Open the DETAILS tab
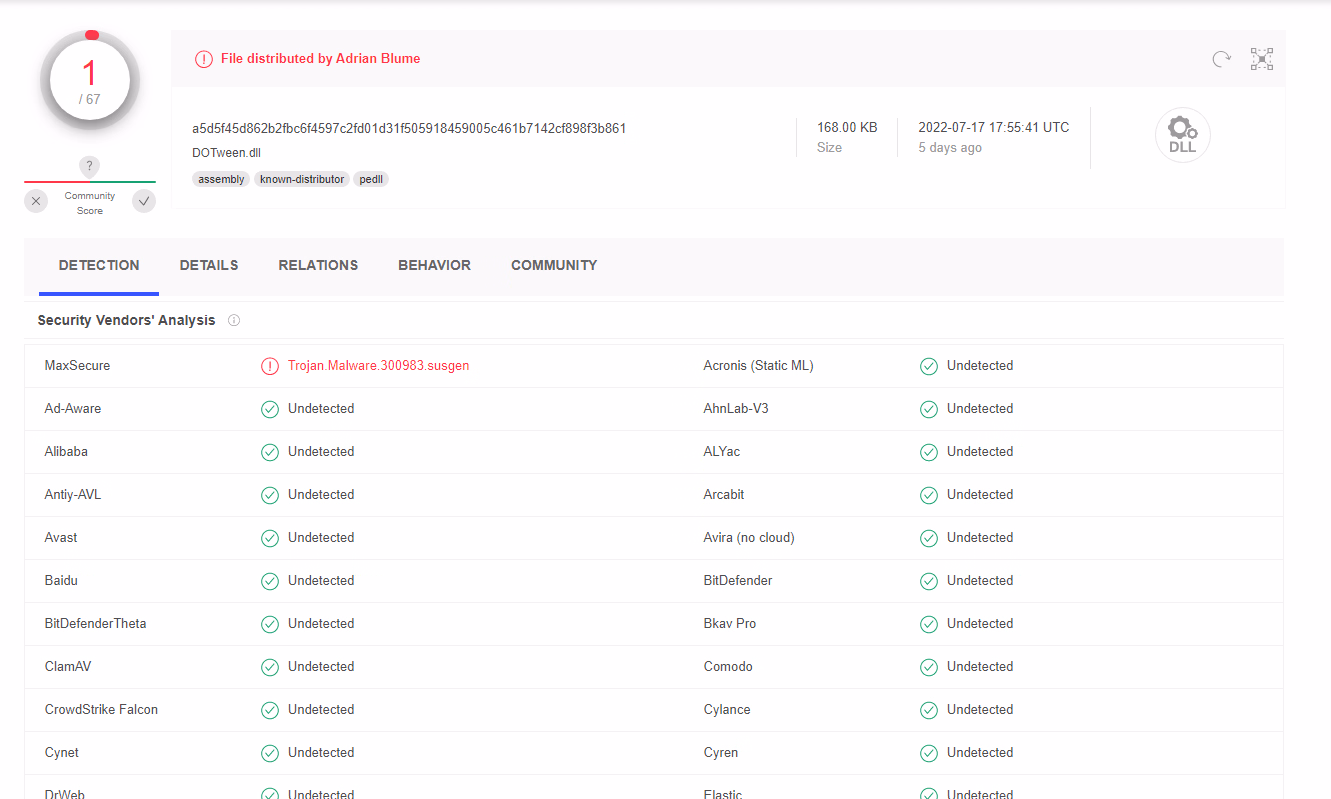This screenshot has height=799, width=1331. coord(209,265)
